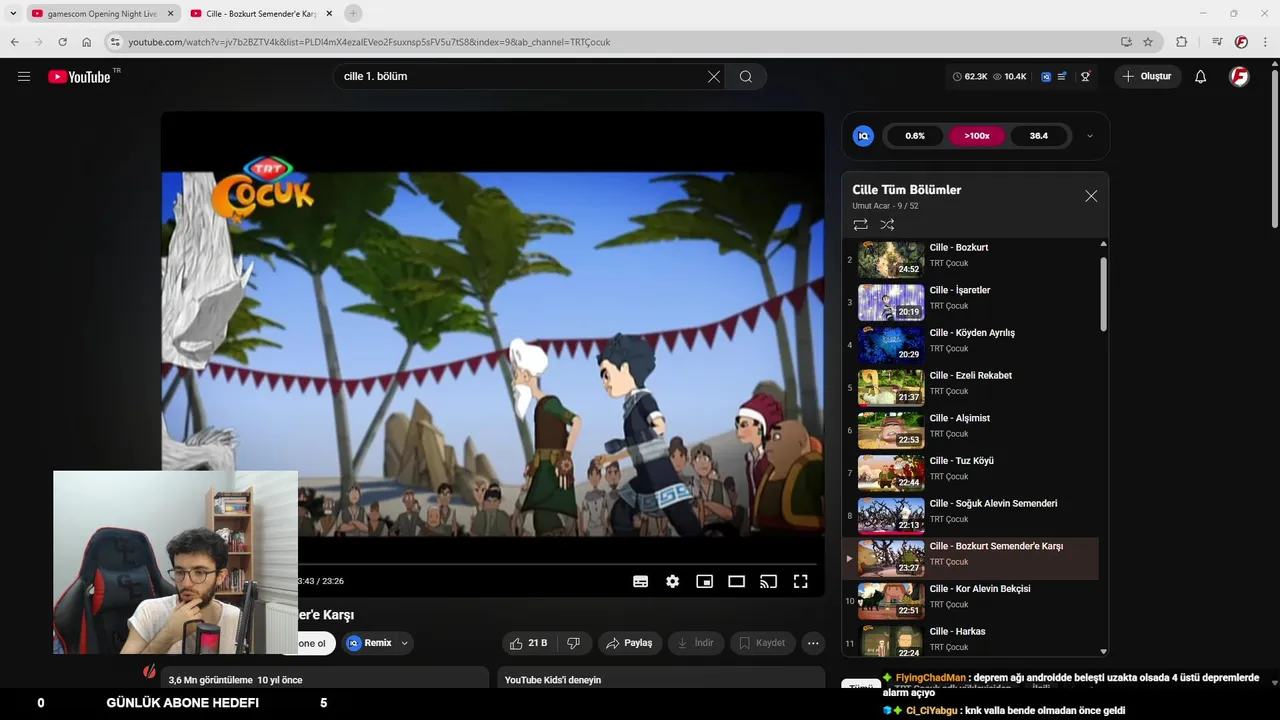
Task: Open the tab search dropdown arrow
Action: coord(13,13)
